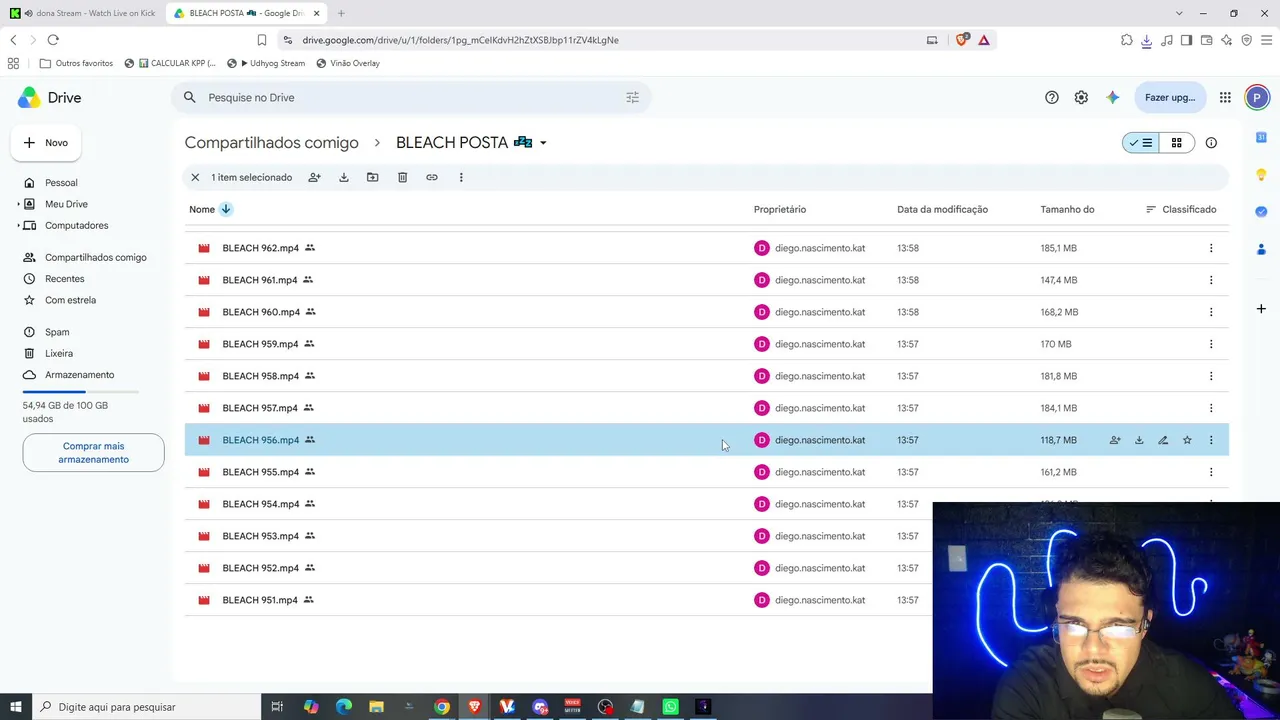This screenshot has width=1280, height=720.
Task: Open Google Calendar side panel
Action: 1261,137
